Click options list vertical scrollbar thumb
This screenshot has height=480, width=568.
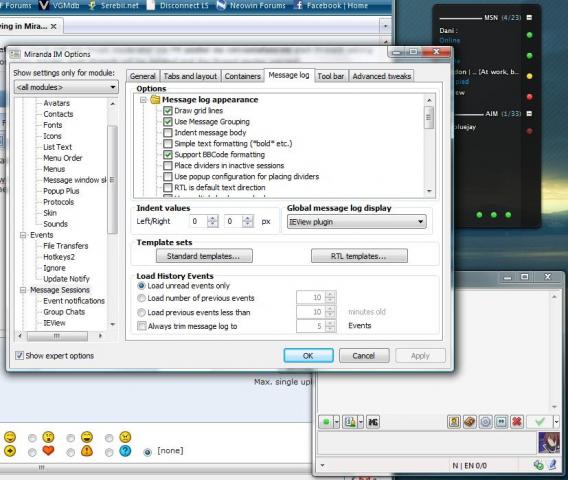[429, 118]
